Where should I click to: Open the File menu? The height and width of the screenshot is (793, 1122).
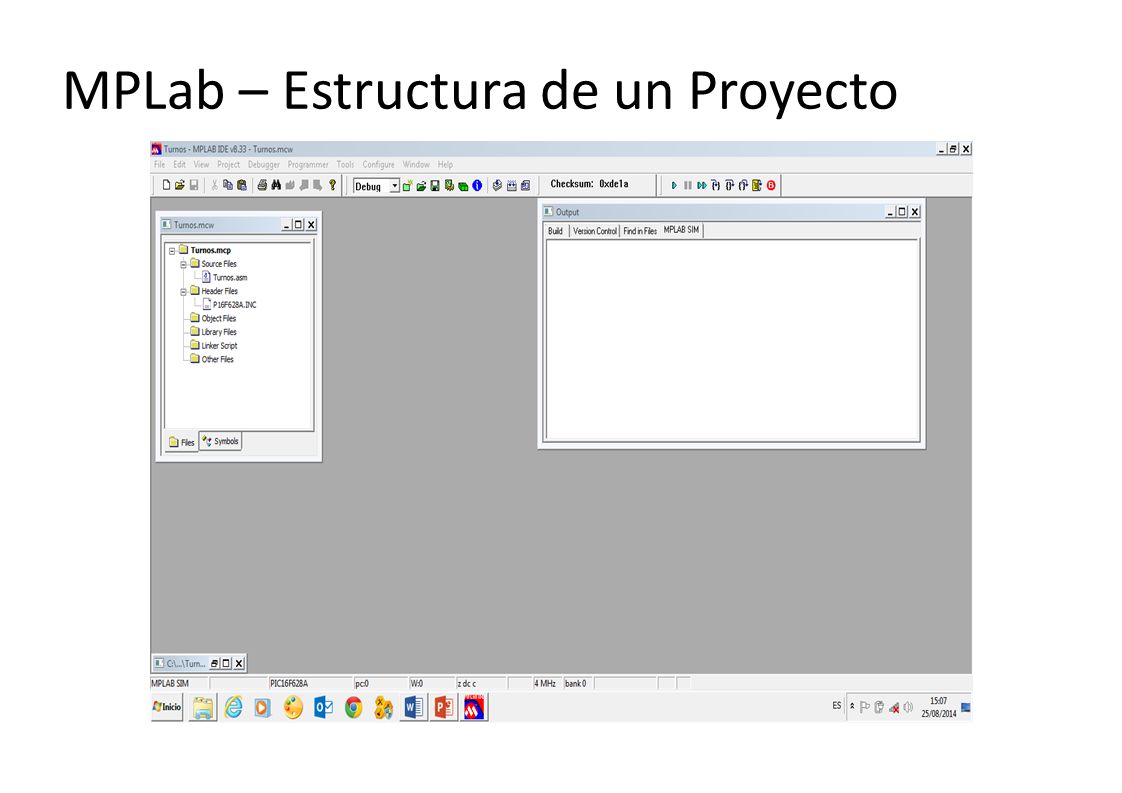pos(160,165)
